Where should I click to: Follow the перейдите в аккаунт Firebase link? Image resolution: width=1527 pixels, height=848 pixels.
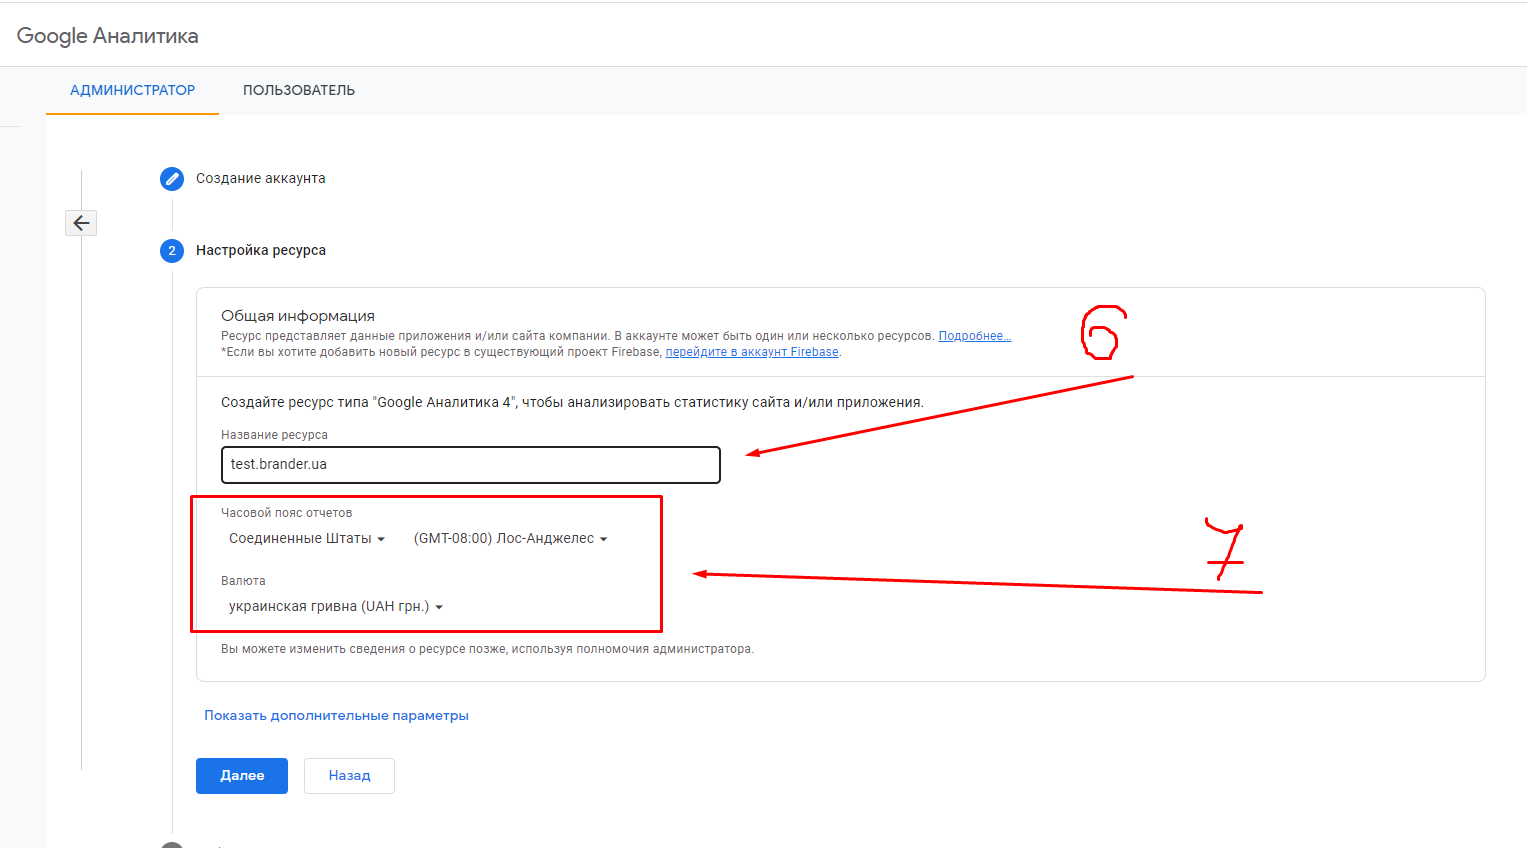click(752, 352)
